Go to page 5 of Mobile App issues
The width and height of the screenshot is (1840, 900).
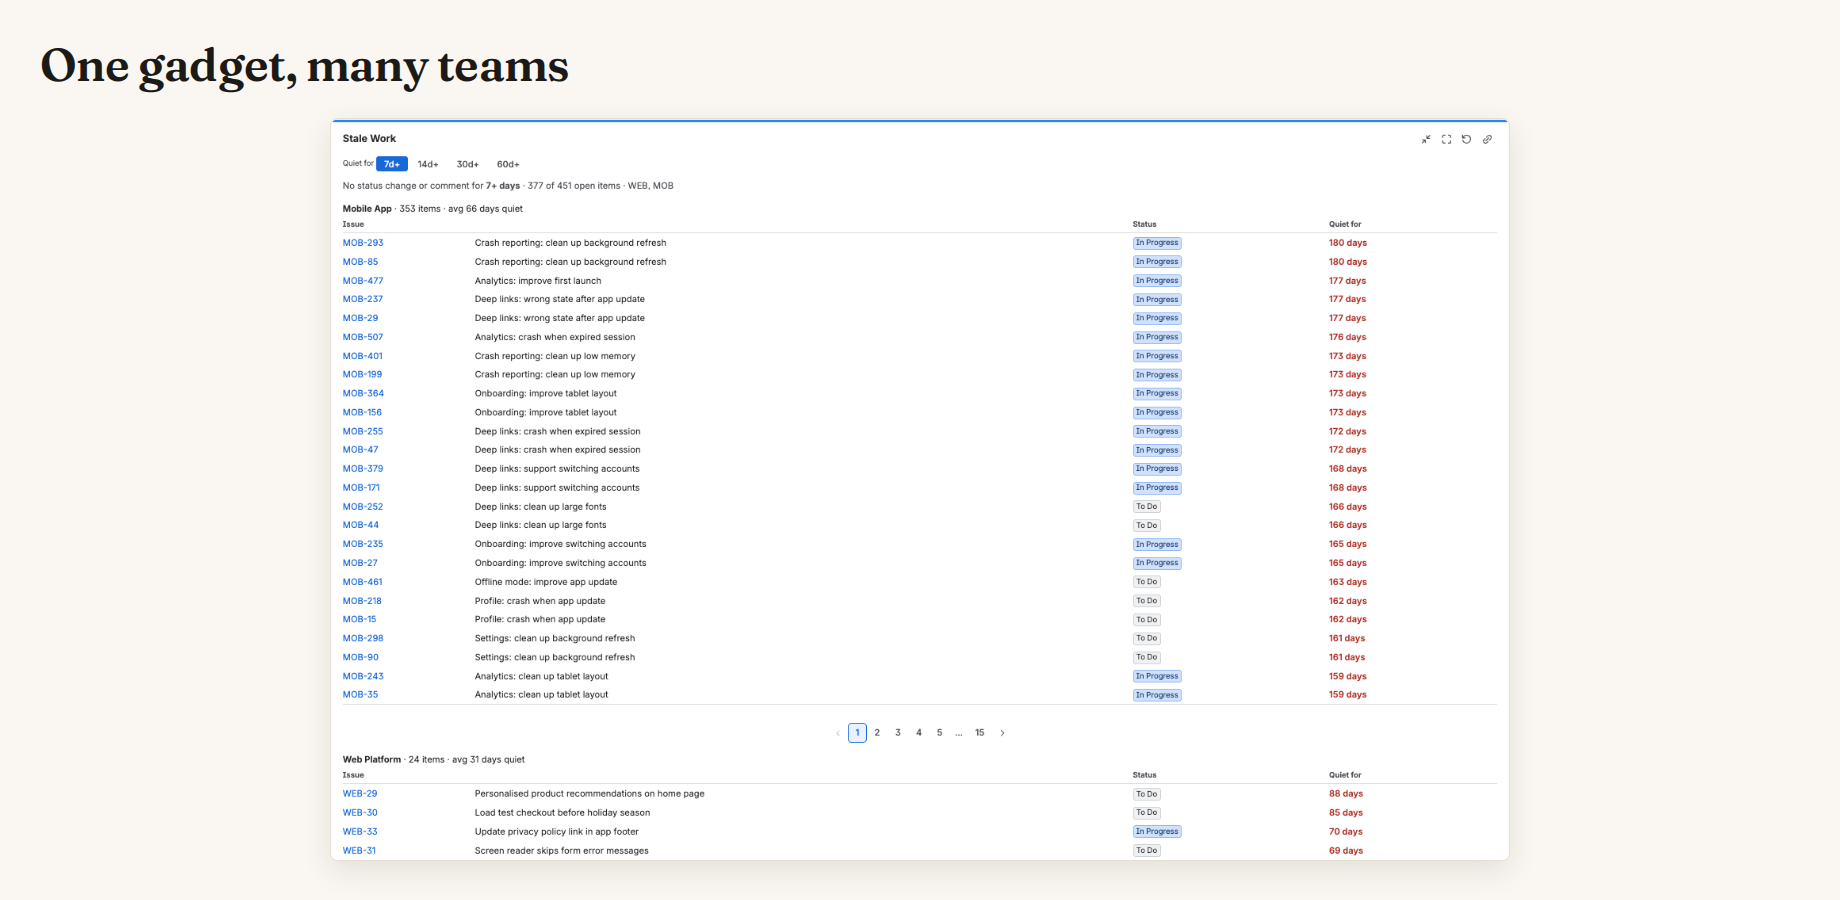939,733
